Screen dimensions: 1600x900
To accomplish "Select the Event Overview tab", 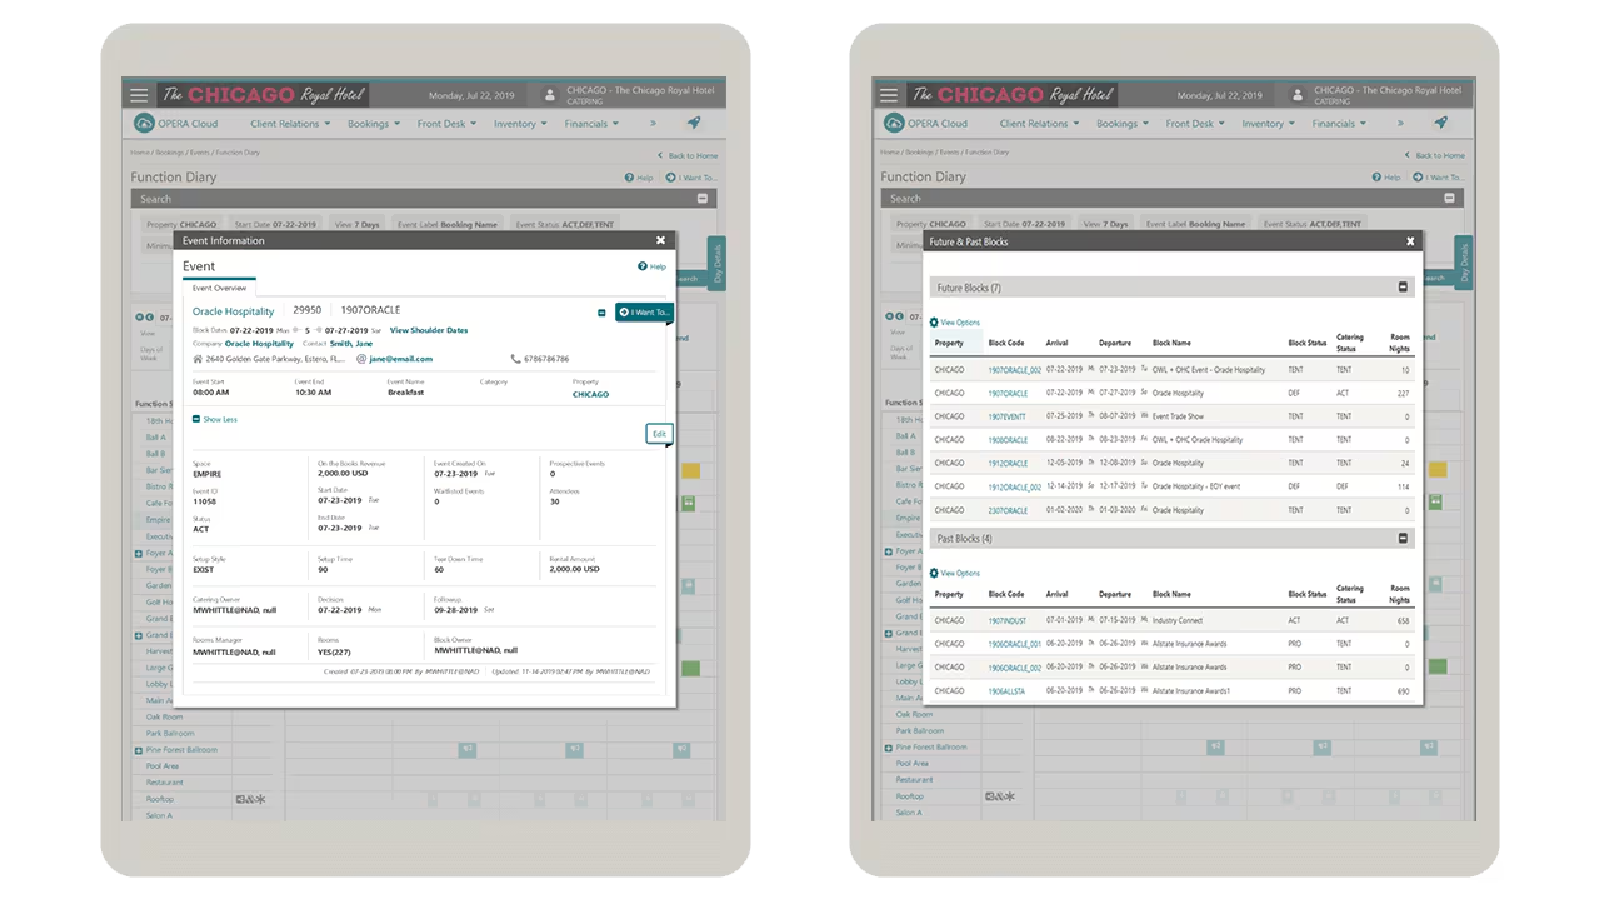I will [x=219, y=287].
